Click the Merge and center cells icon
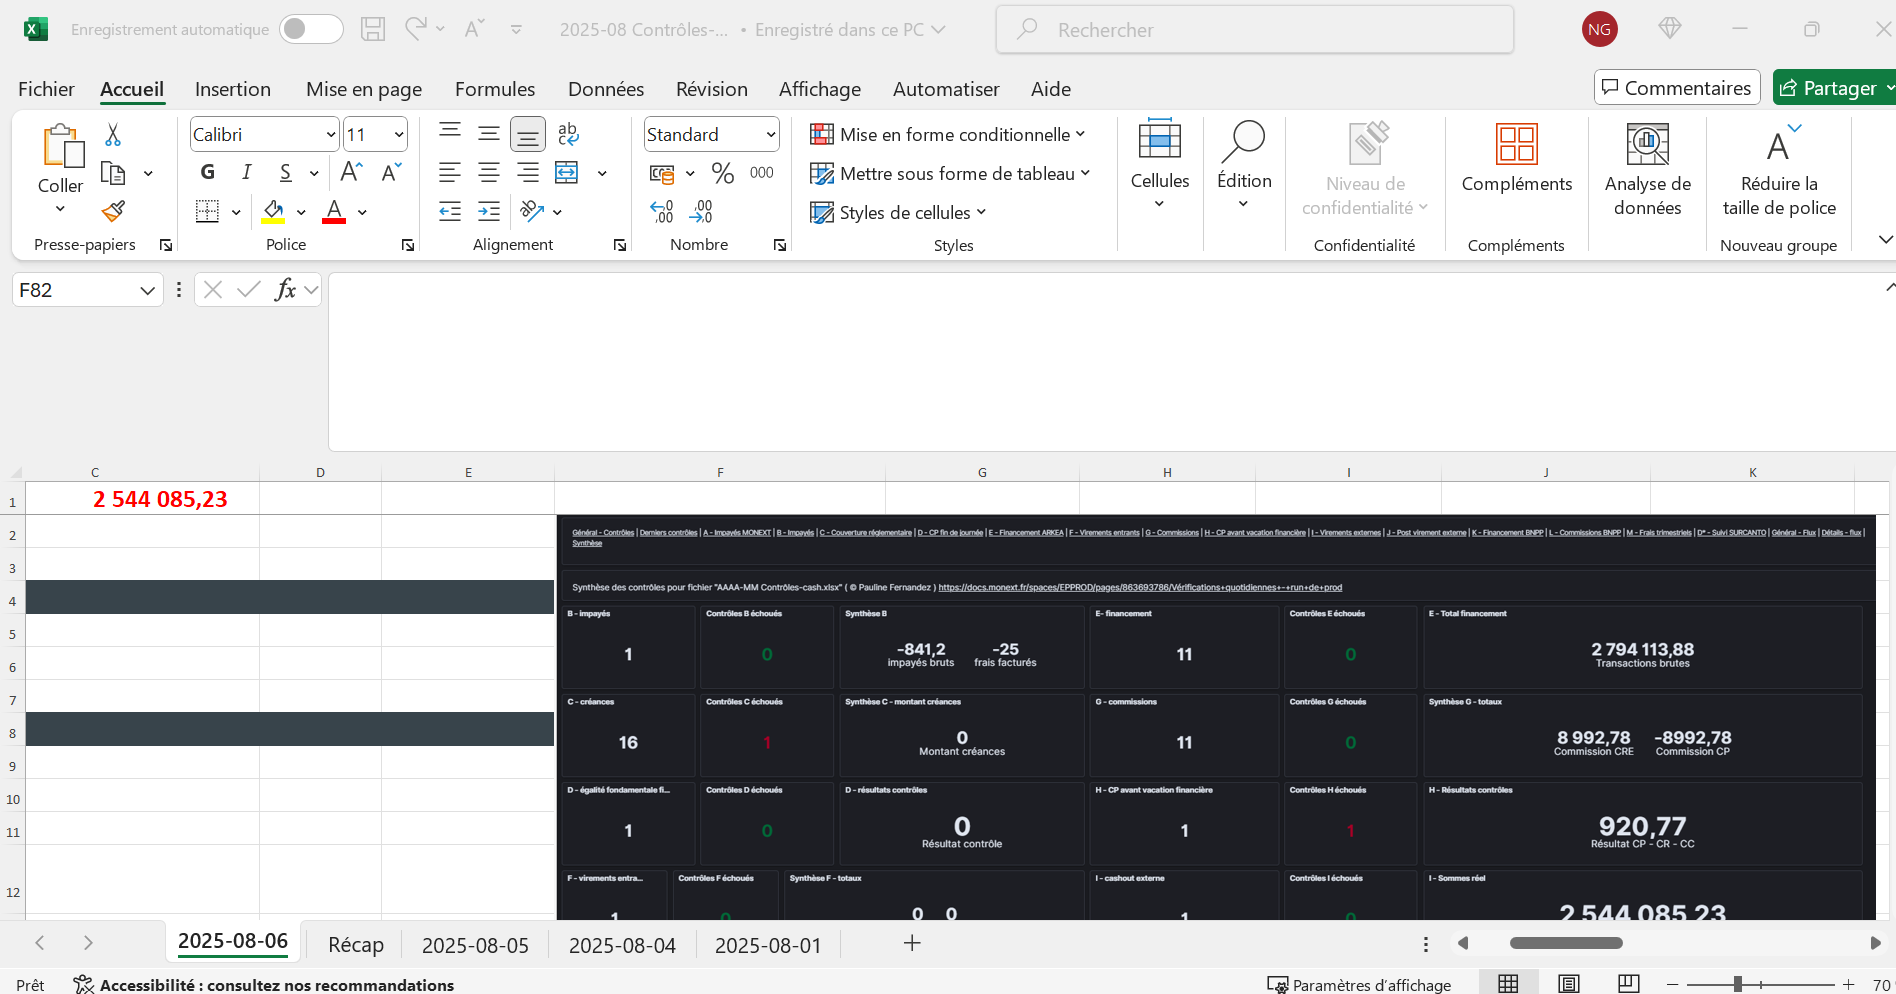The width and height of the screenshot is (1896, 994). (567, 173)
